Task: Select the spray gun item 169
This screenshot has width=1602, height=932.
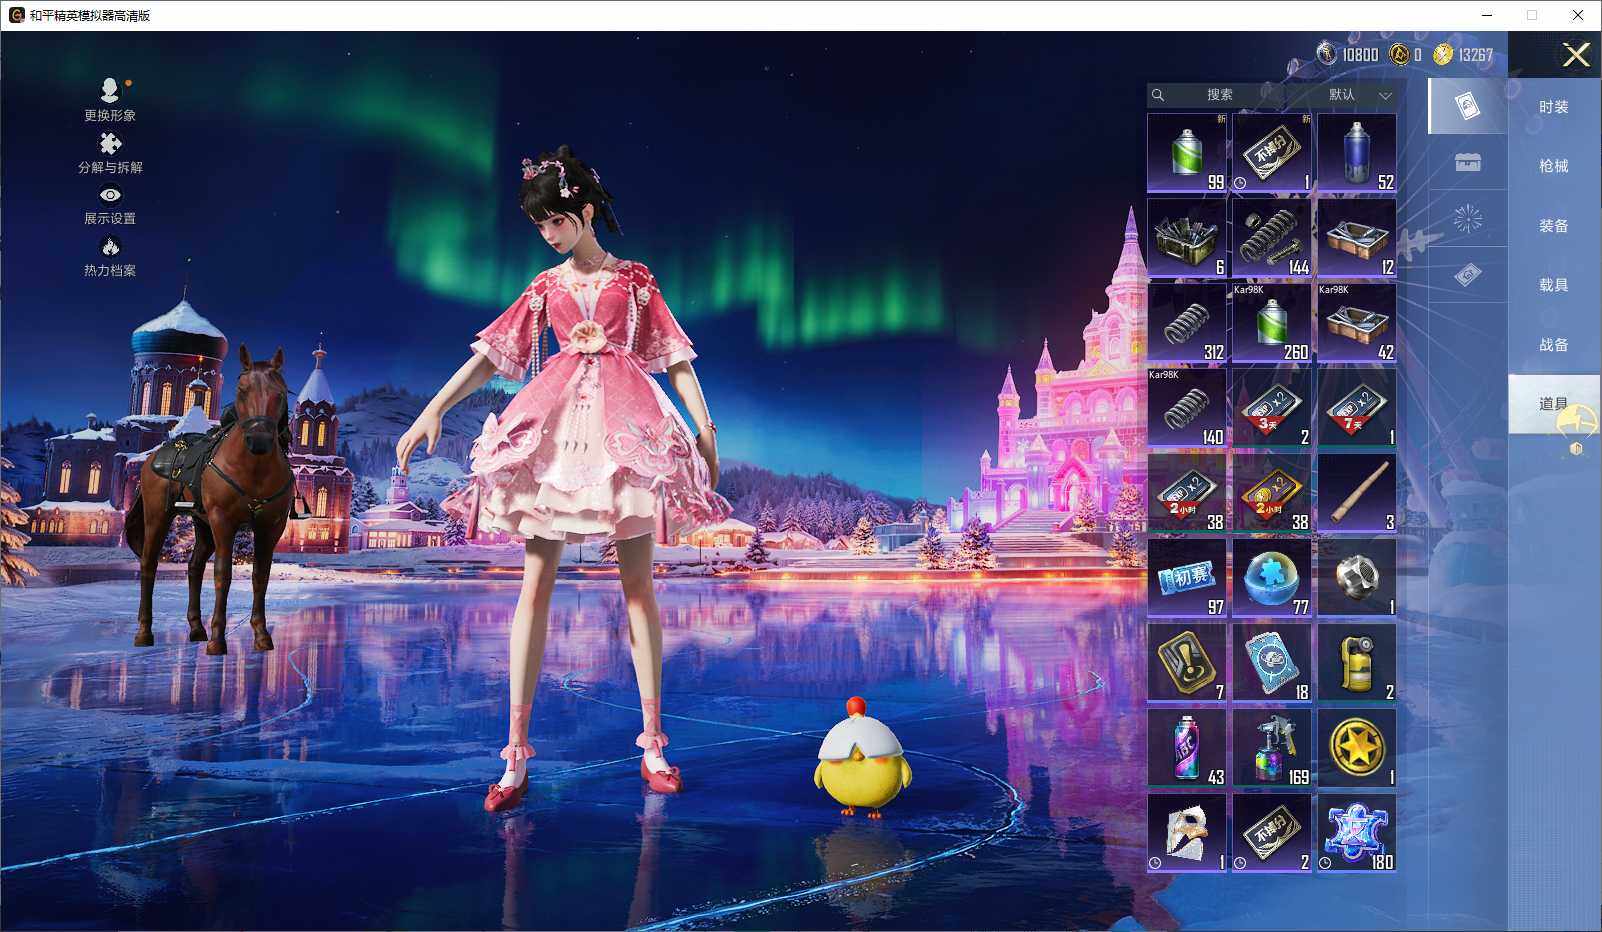Action: coord(1272,747)
